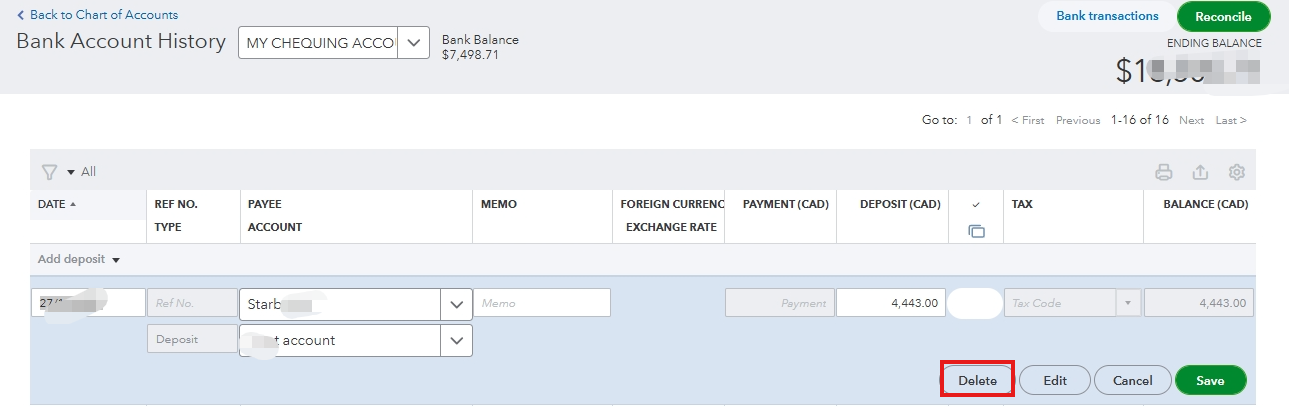Open the register settings gear icon
This screenshot has height=407, width=1289.
tap(1237, 172)
